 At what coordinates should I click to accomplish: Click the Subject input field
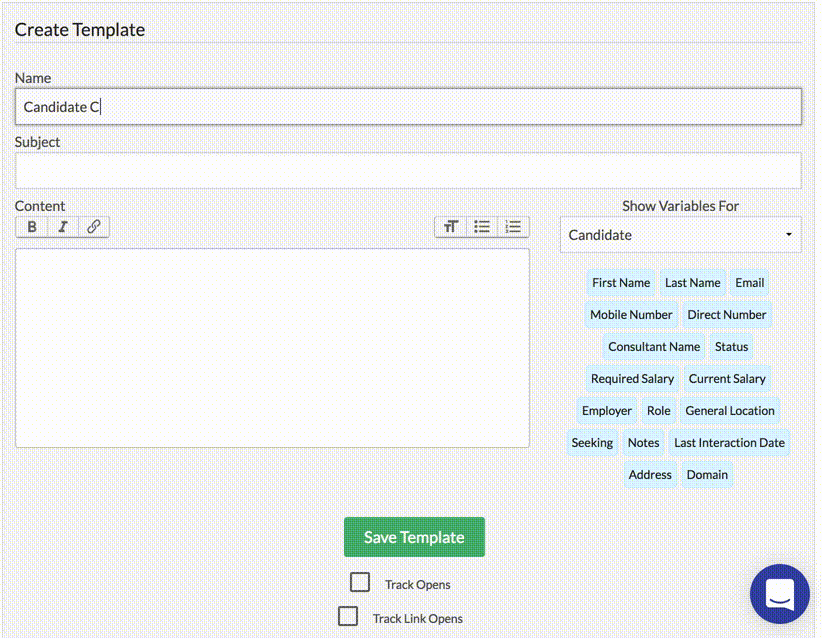click(x=408, y=171)
